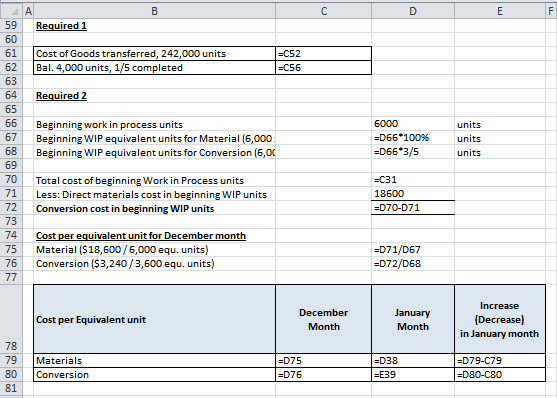The width and height of the screenshot is (557, 398).
Task: Select 'Total cost of beginning Work in Process units'
Action: click(x=154, y=181)
